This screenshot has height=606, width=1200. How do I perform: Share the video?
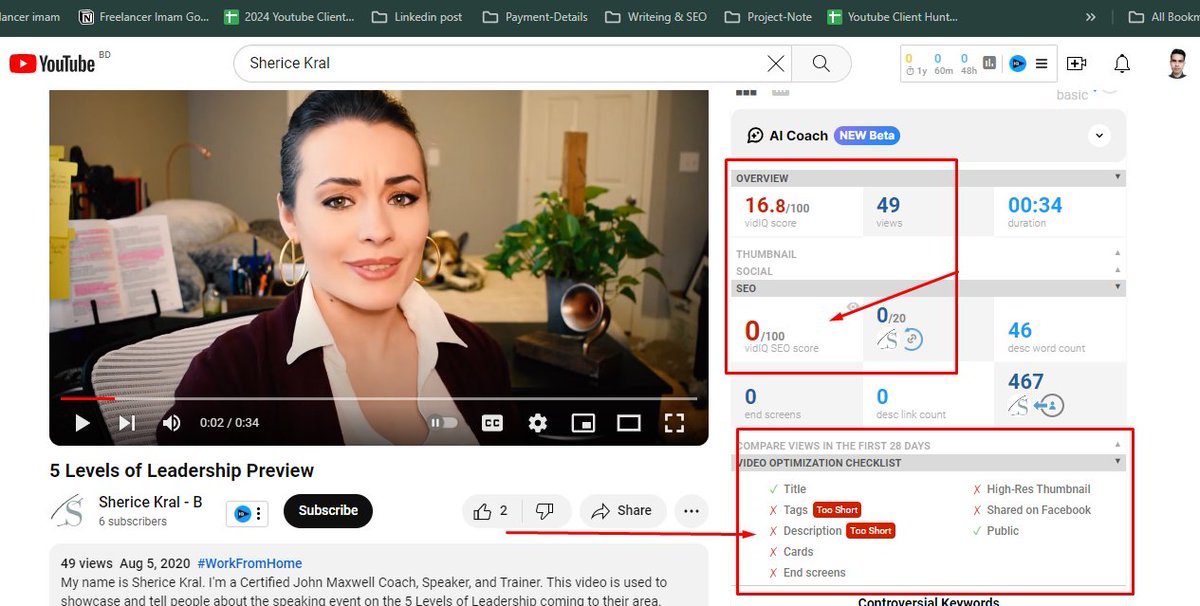tap(621, 510)
